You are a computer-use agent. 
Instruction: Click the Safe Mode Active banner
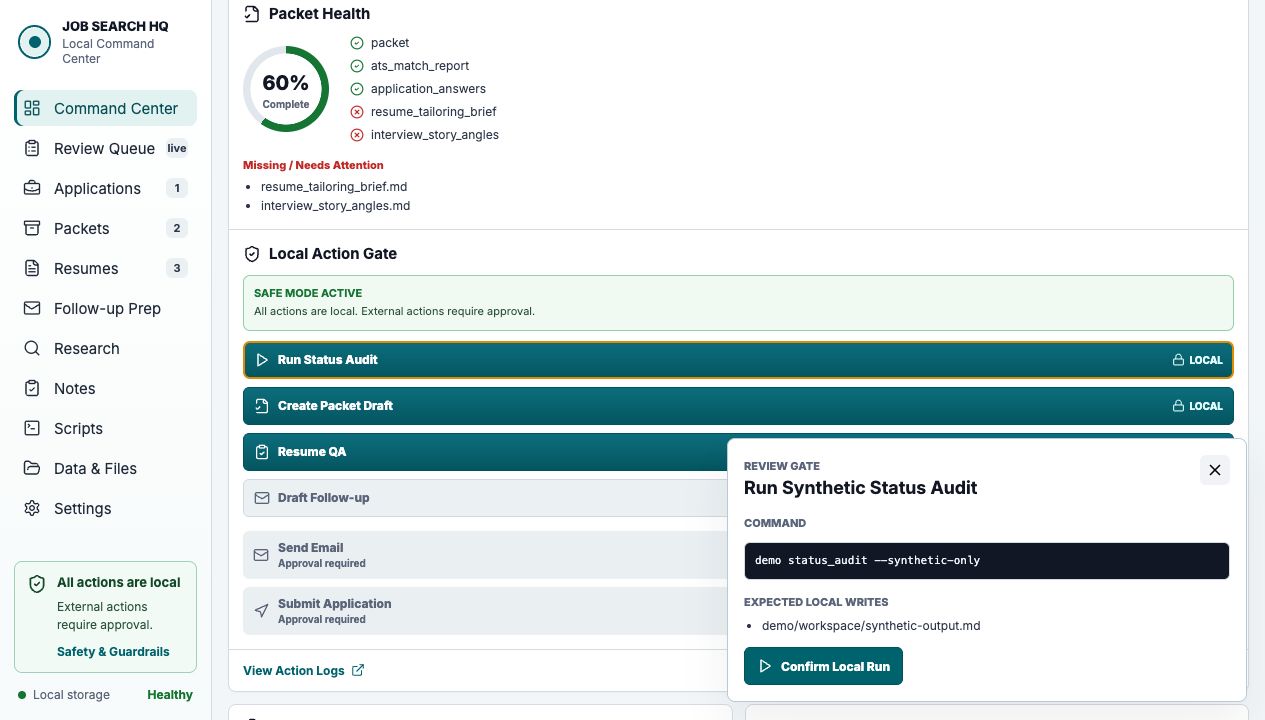pos(738,303)
